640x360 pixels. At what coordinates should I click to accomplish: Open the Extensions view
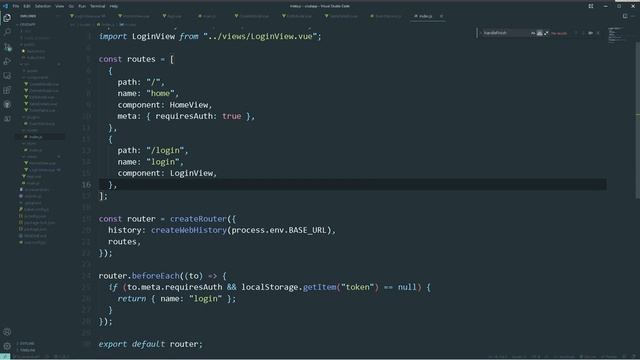click(x=7, y=90)
